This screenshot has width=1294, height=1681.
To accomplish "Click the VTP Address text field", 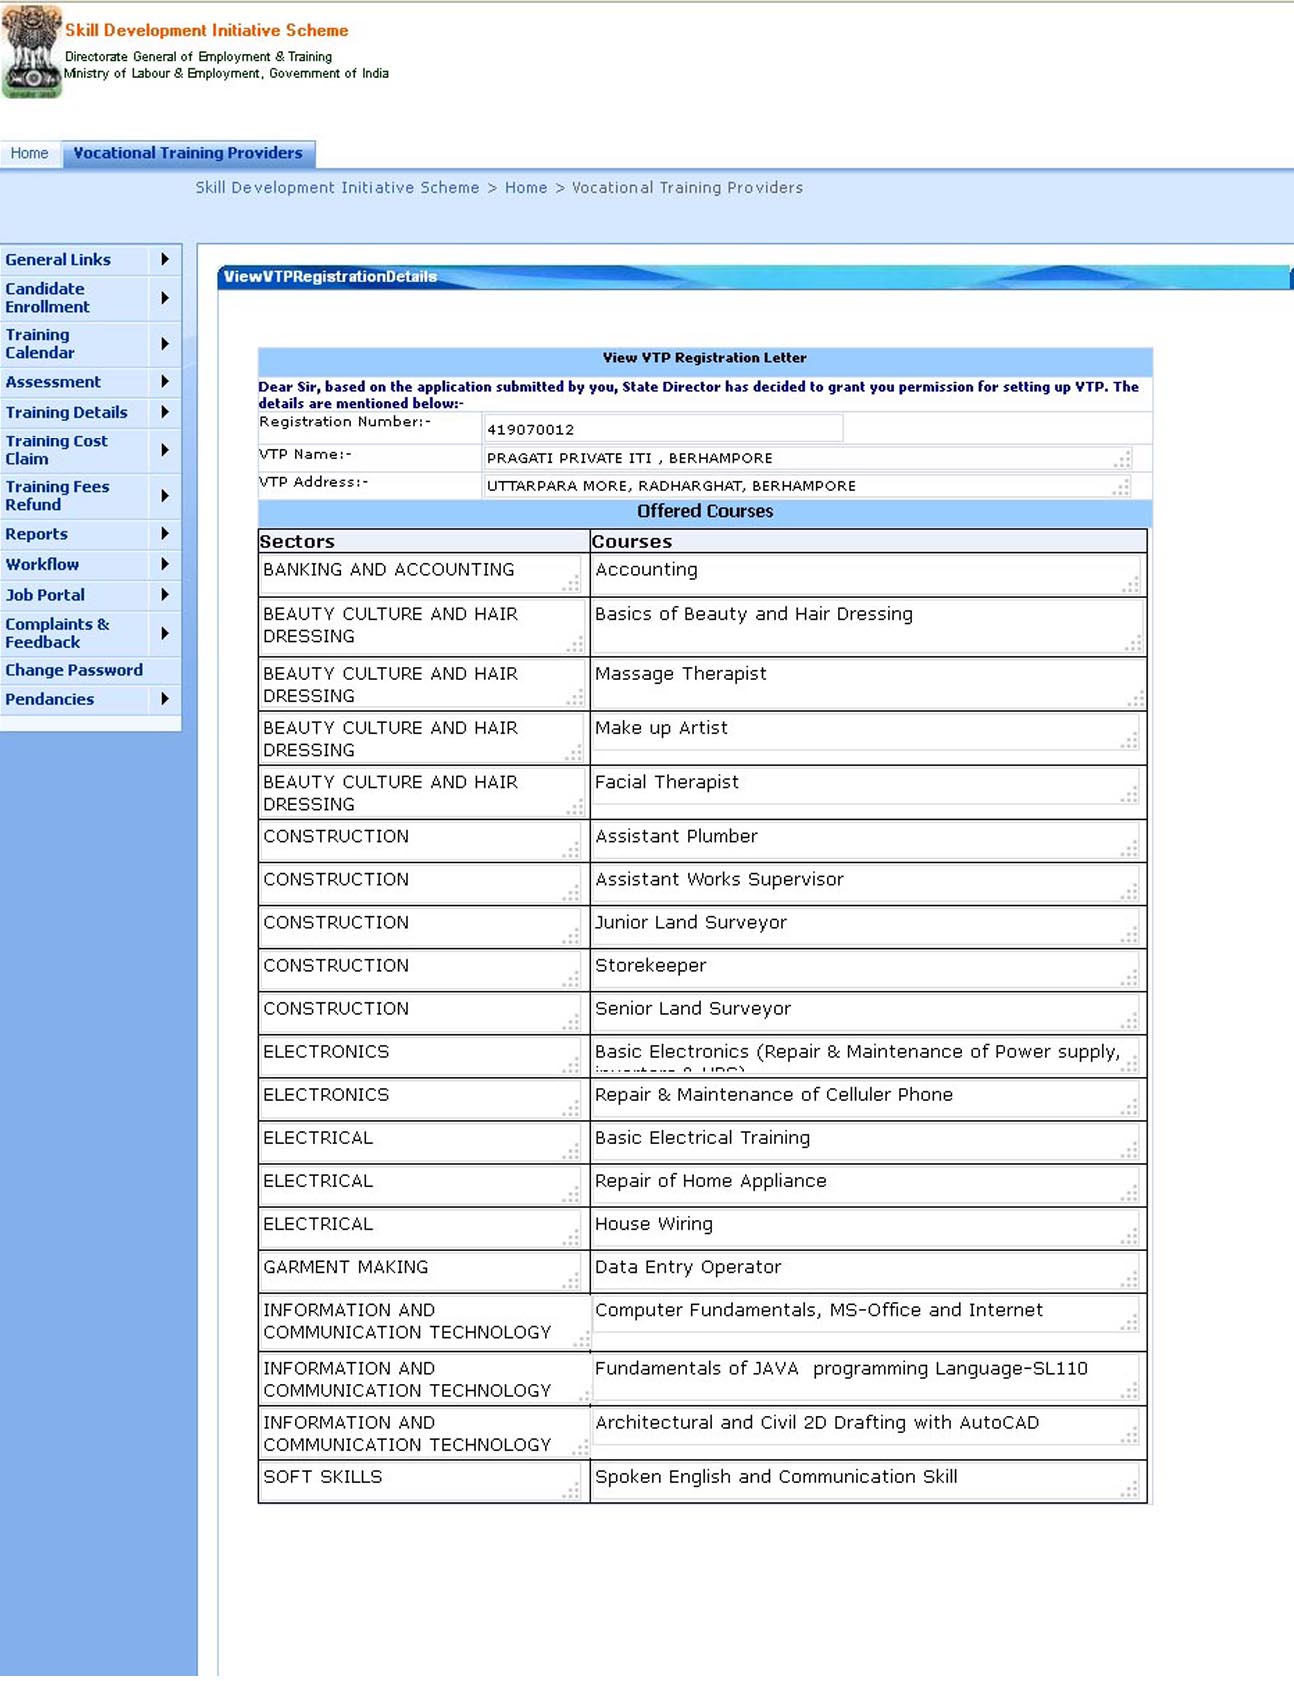I will pyautogui.click(x=808, y=486).
